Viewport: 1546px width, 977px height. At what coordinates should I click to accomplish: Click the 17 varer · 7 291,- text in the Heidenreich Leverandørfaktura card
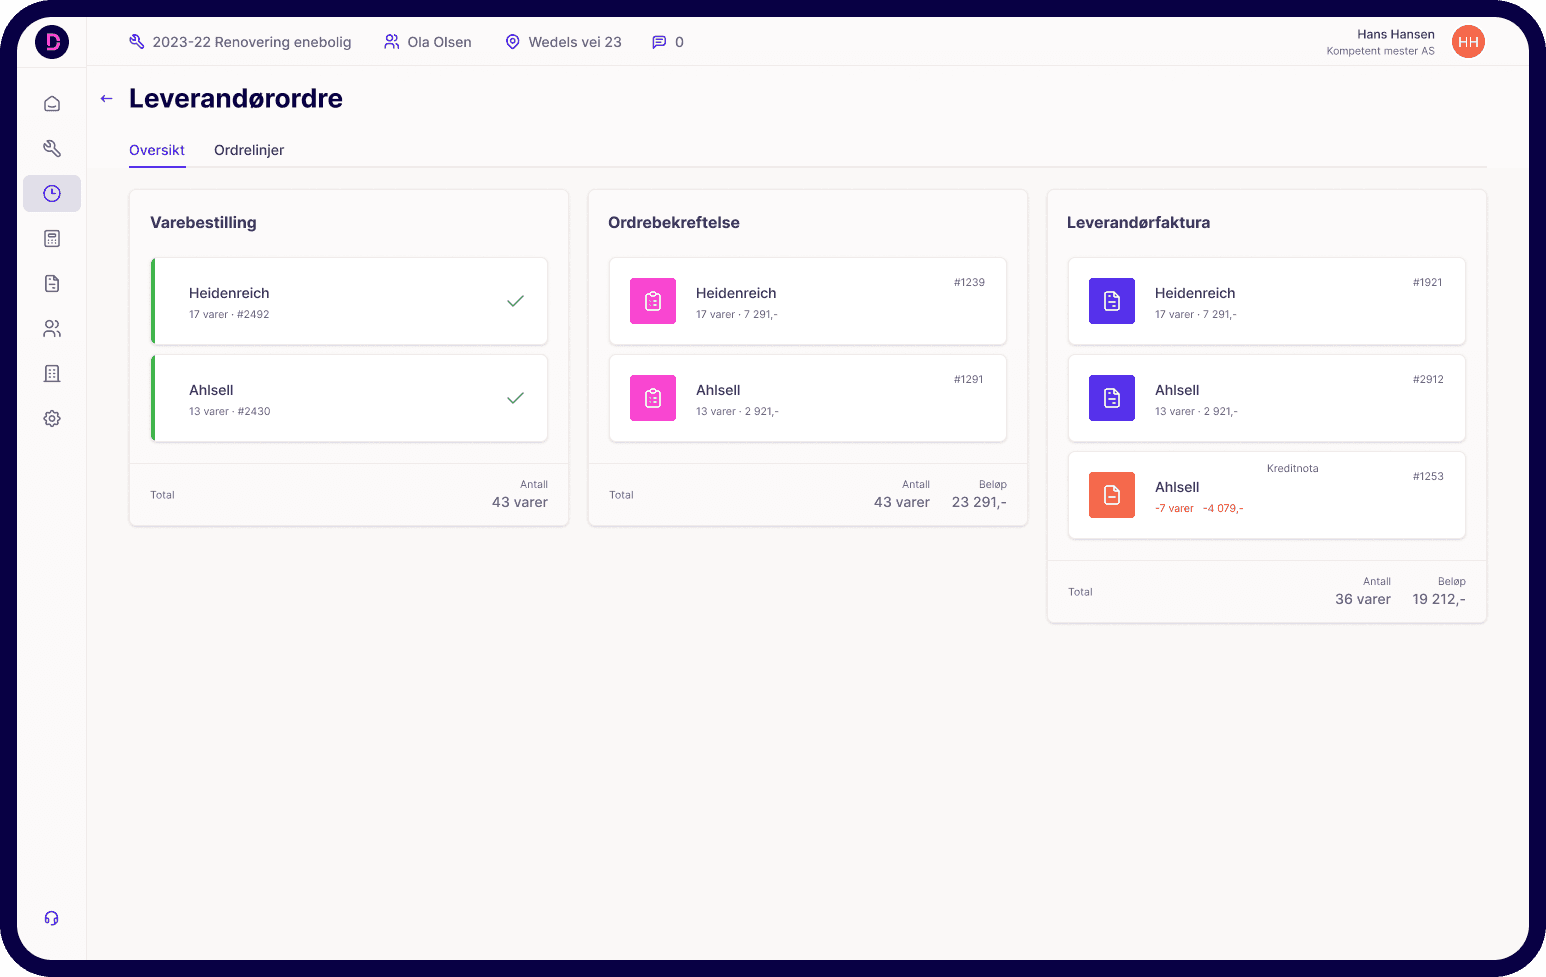(1196, 314)
